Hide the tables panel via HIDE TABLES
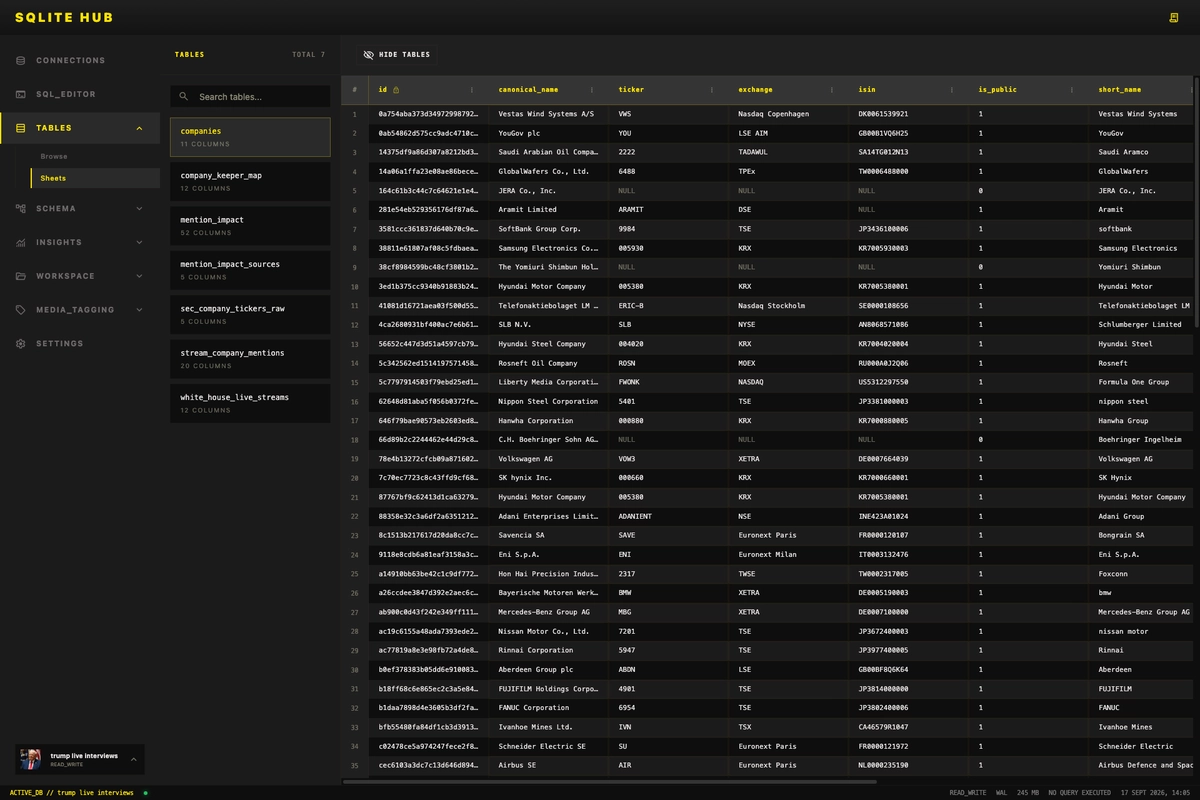 point(396,55)
